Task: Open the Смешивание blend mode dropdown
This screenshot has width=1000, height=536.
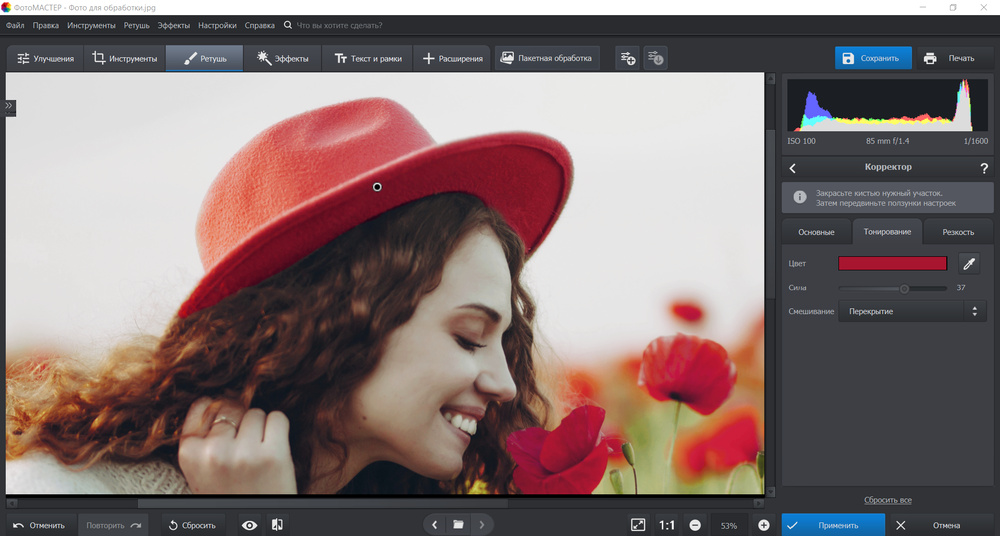Action: [x=910, y=311]
